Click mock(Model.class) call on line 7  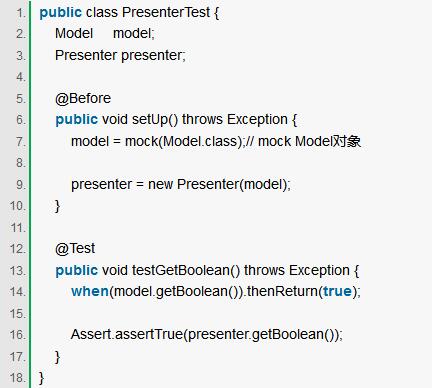tap(183, 141)
